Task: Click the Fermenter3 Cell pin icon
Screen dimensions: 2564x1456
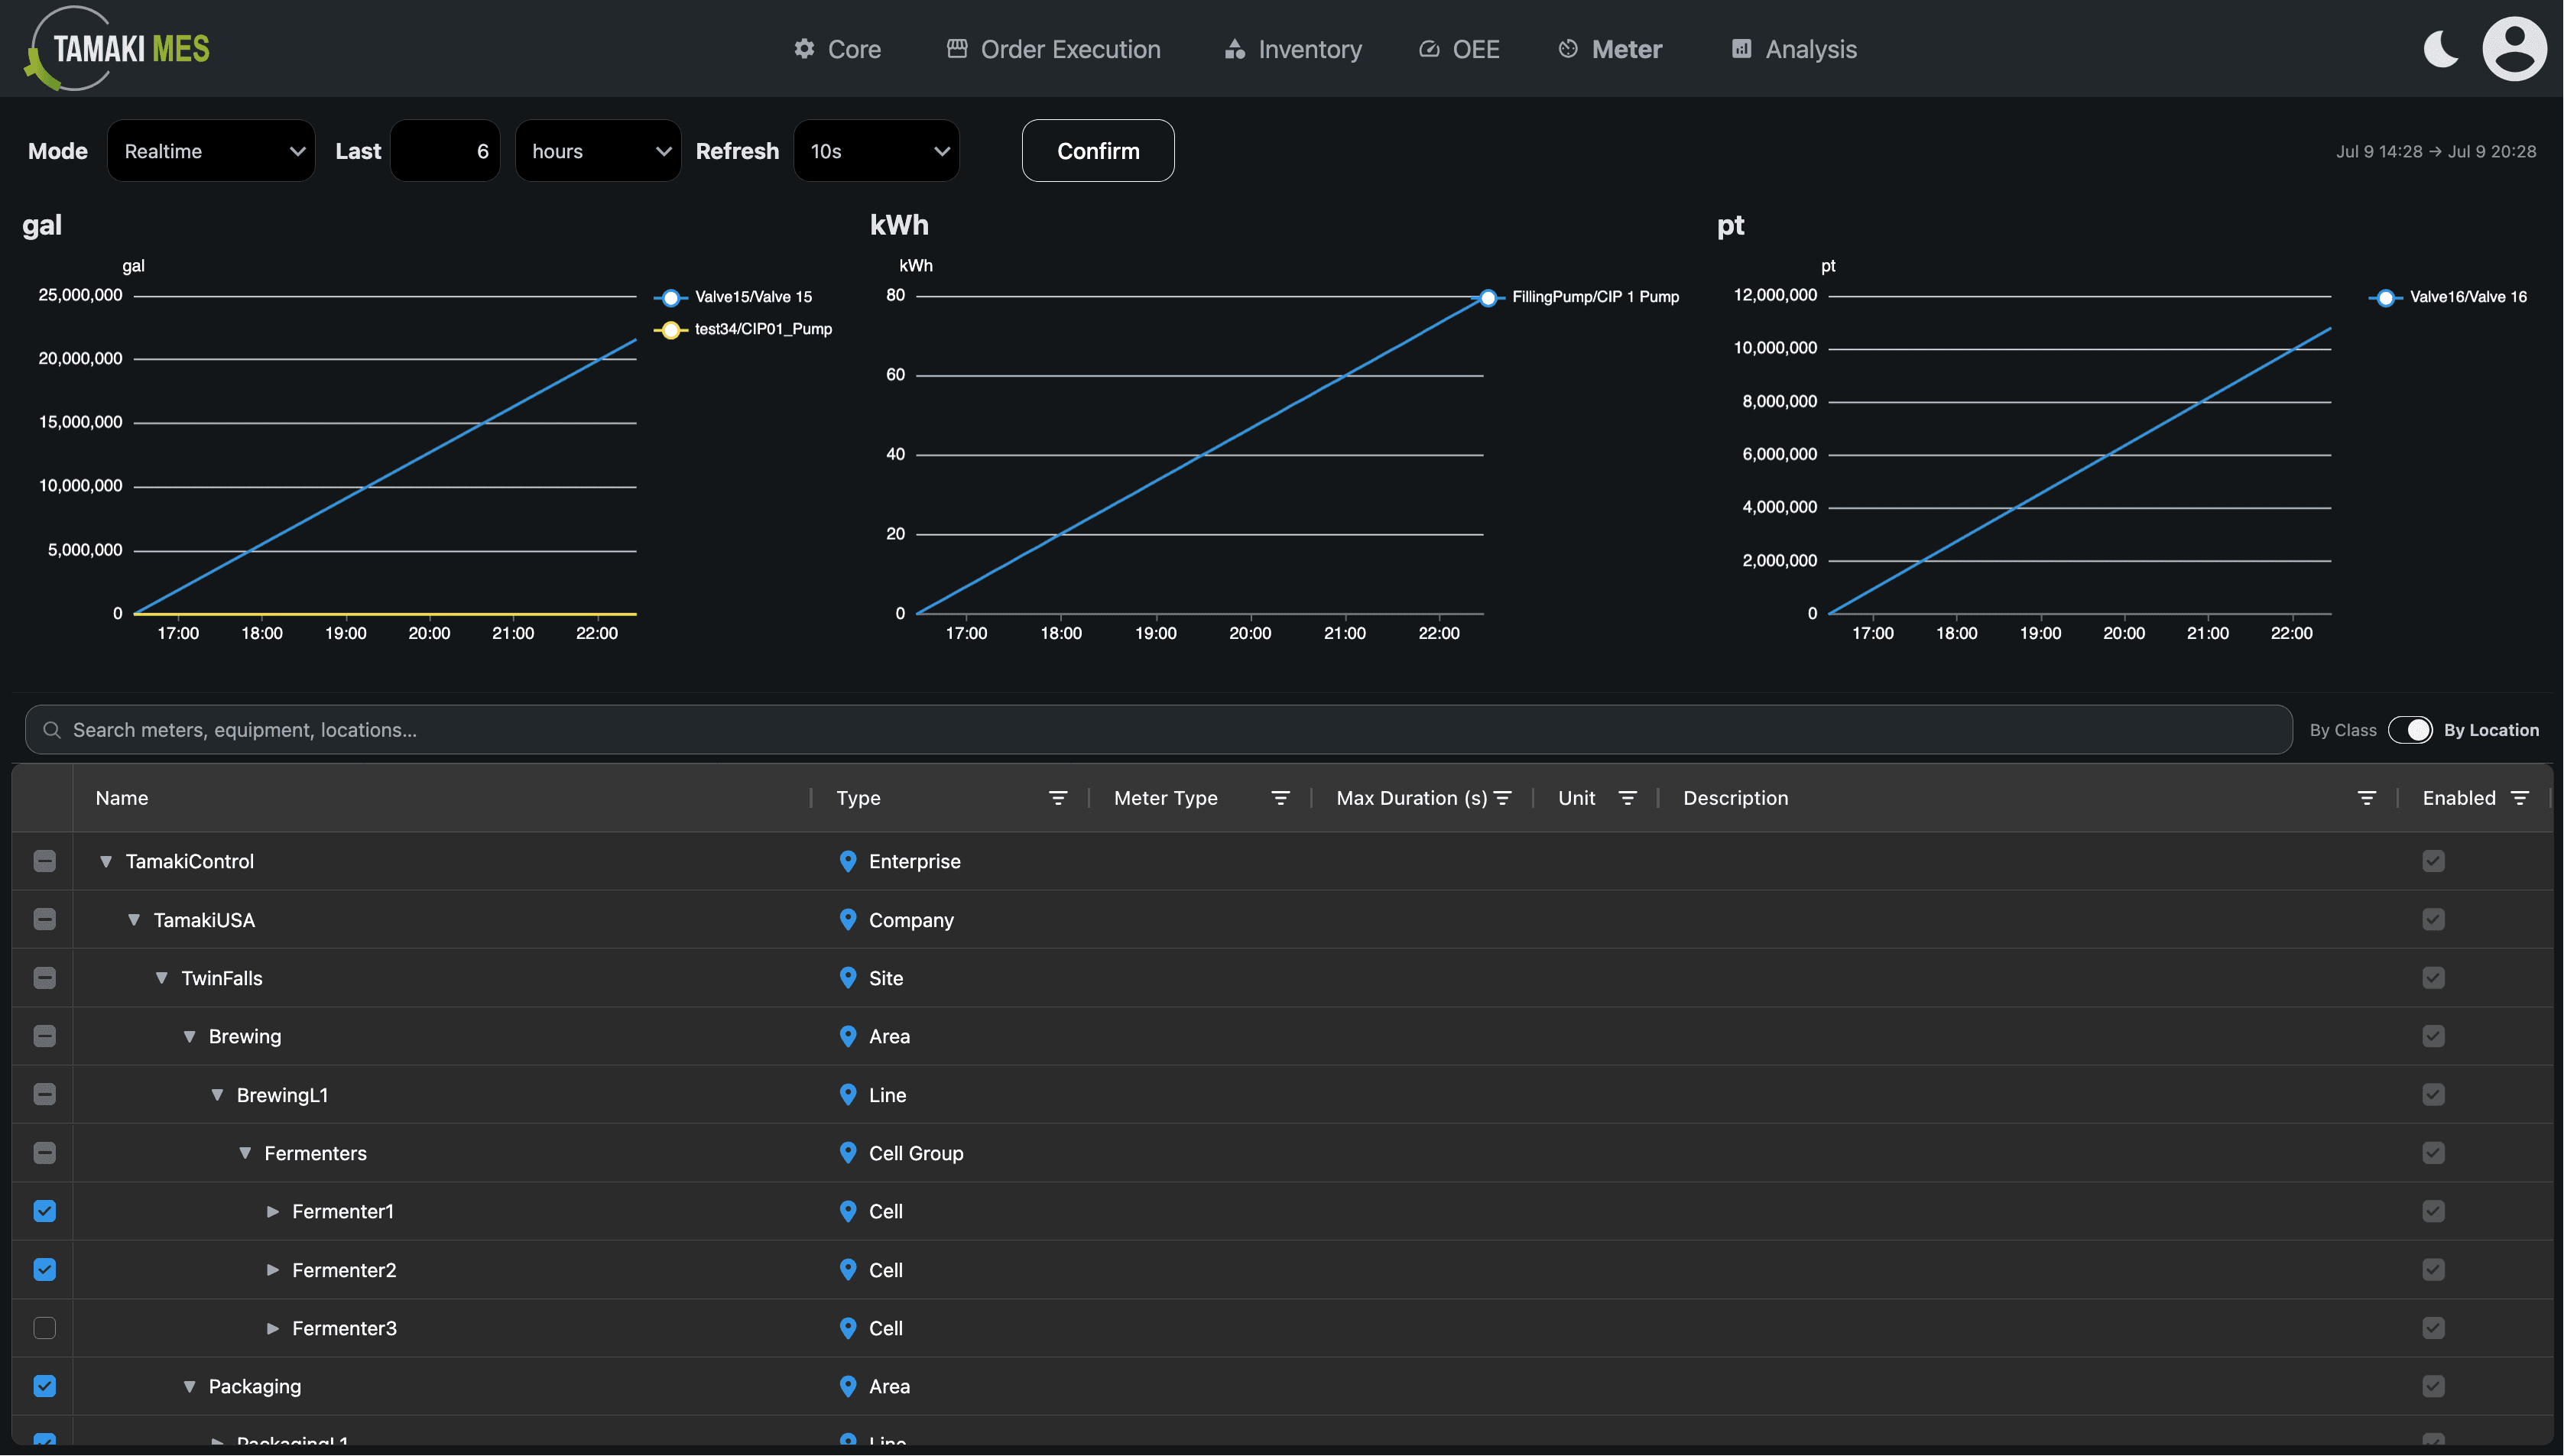Action: coord(848,1328)
